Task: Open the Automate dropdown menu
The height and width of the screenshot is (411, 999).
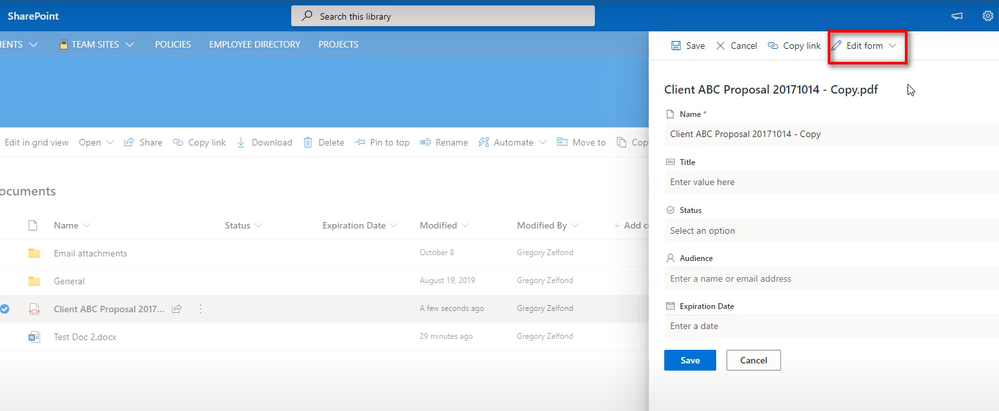Action: tap(512, 143)
